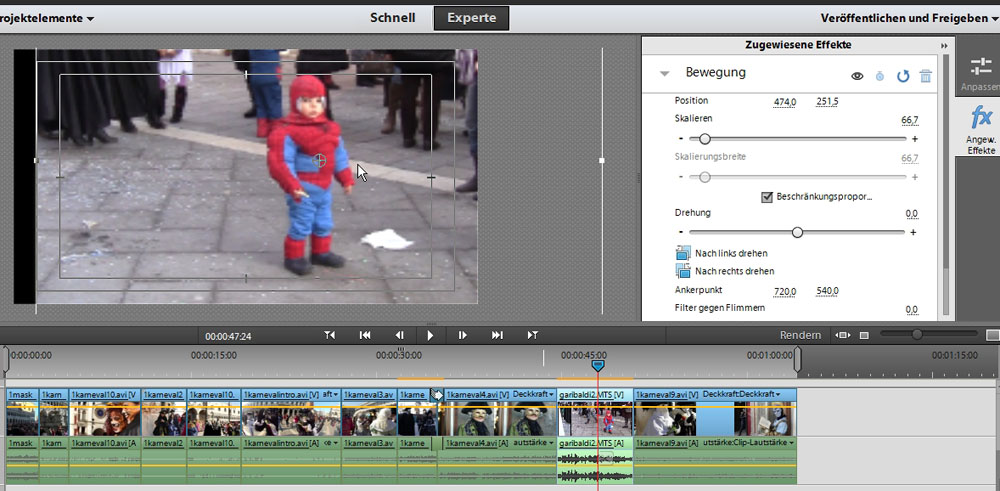Select the 1karnevalintro.avi [V] clip thumbnail
This screenshot has height=491, width=1000.
tap(291, 418)
